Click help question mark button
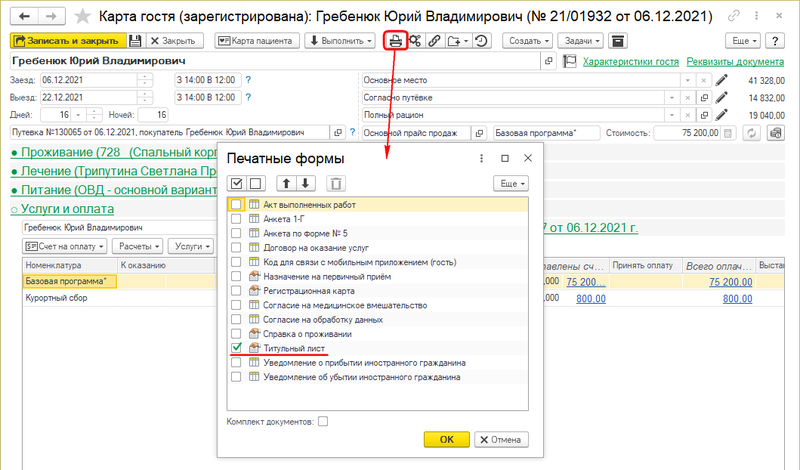 point(774,41)
